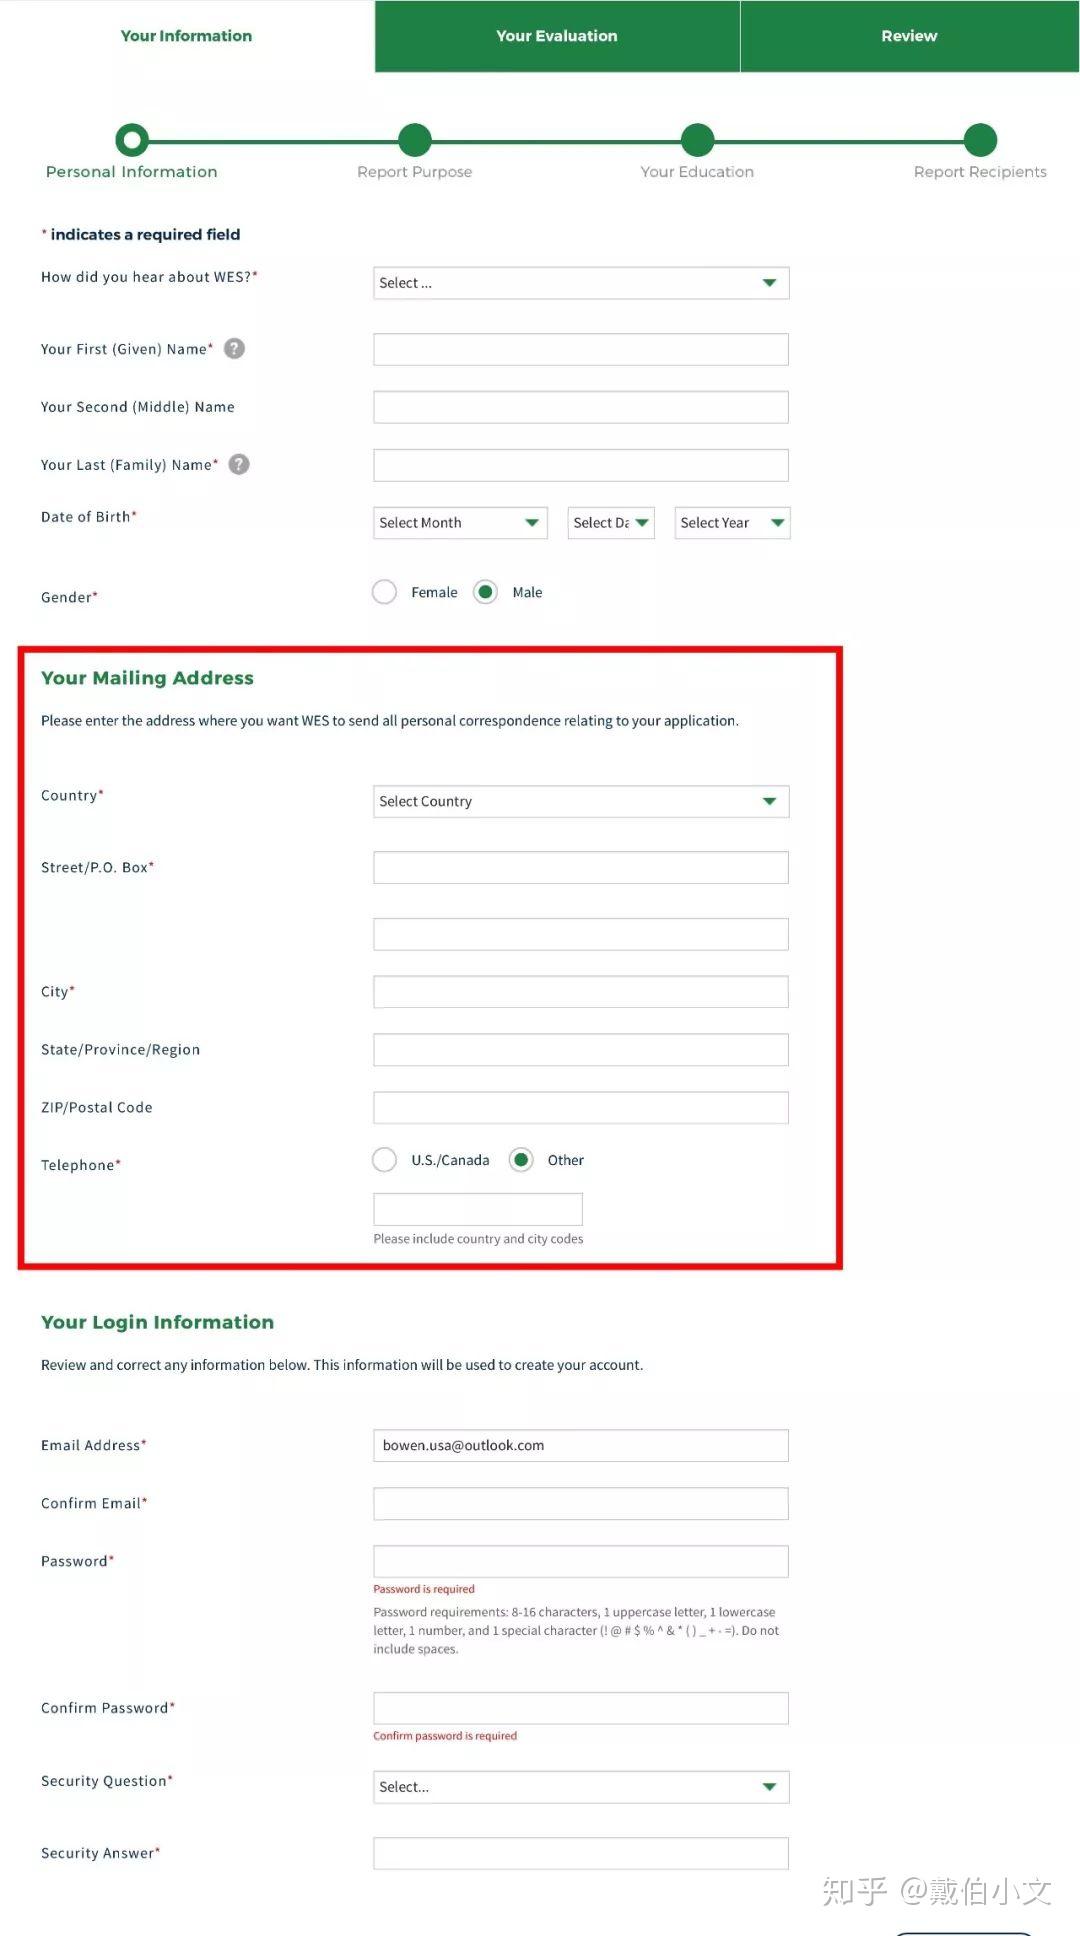The width and height of the screenshot is (1080, 1936).
Task: Choose U.S./Canada telephone option
Action: pos(385,1160)
